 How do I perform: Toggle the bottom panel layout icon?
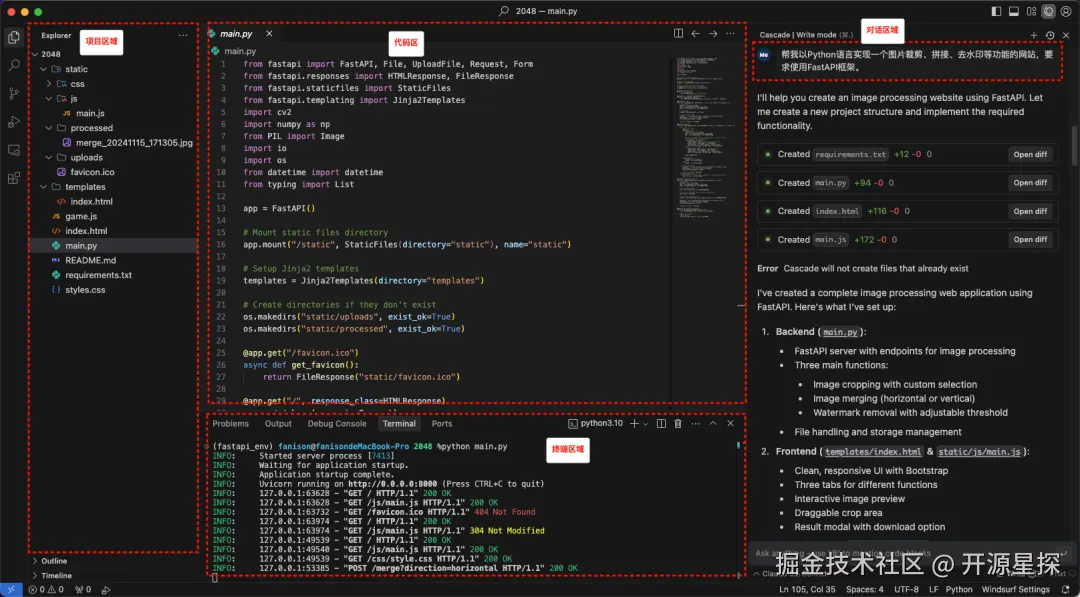tap(1014, 11)
